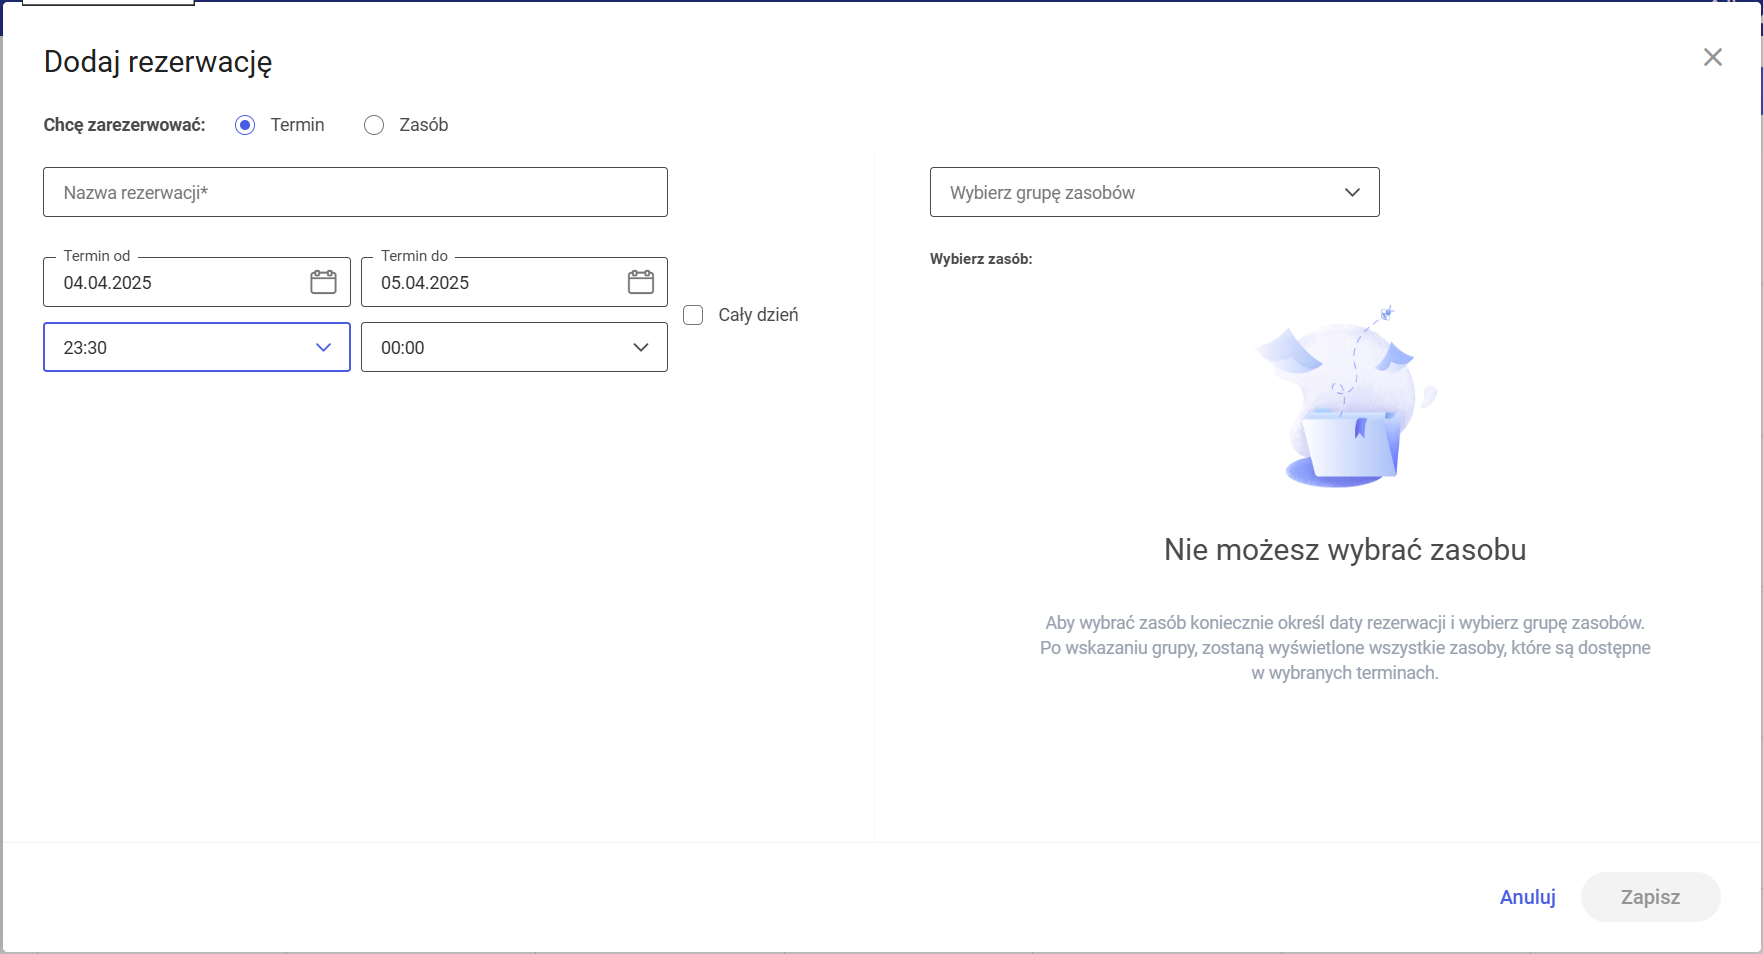This screenshot has height=954, width=1763.
Task: Open the Termin do calendar picker
Action: (x=641, y=282)
